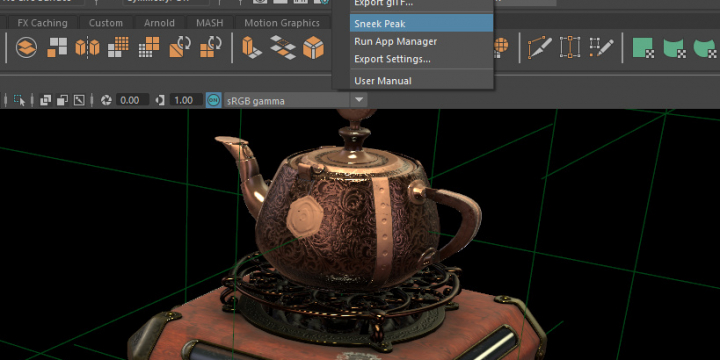Click Run App Manager
Viewport: 720px width, 360px height.
click(396, 41)
